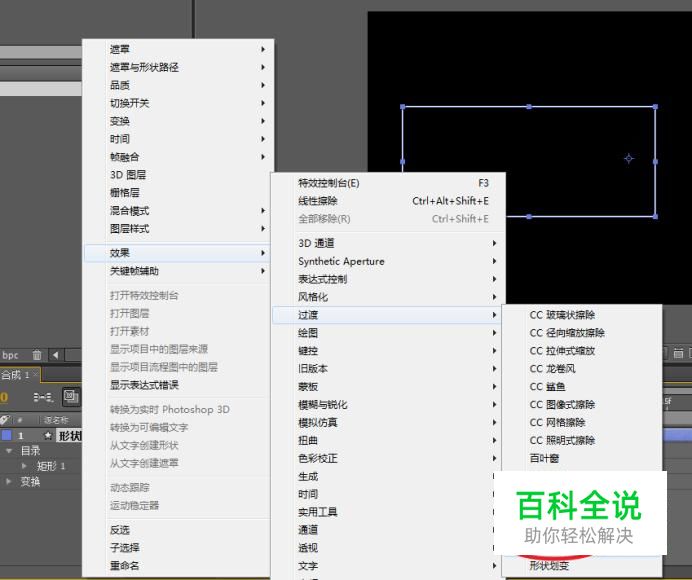Open the 实用工具 submenu
692x580 pixels.
[384, 512]
